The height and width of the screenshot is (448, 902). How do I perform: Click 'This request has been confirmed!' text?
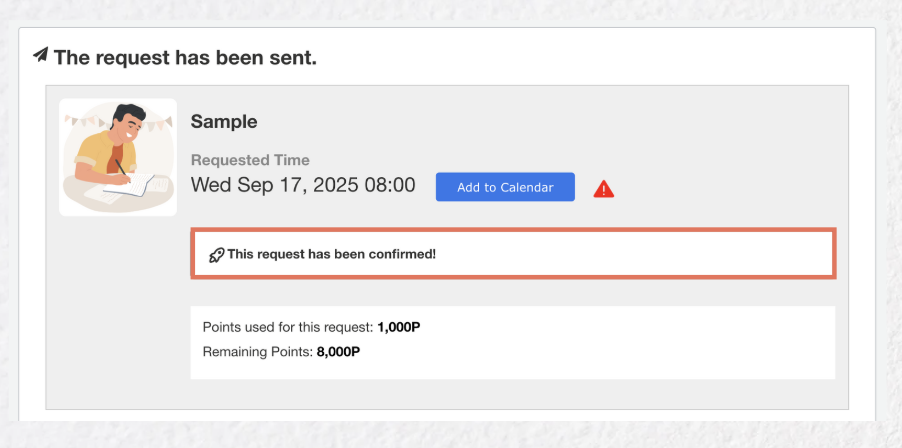click(331, 254)
